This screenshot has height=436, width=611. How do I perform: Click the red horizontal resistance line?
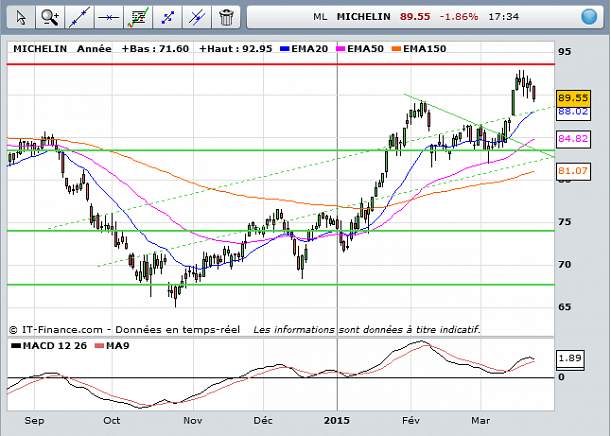click(x=281, y=64)
